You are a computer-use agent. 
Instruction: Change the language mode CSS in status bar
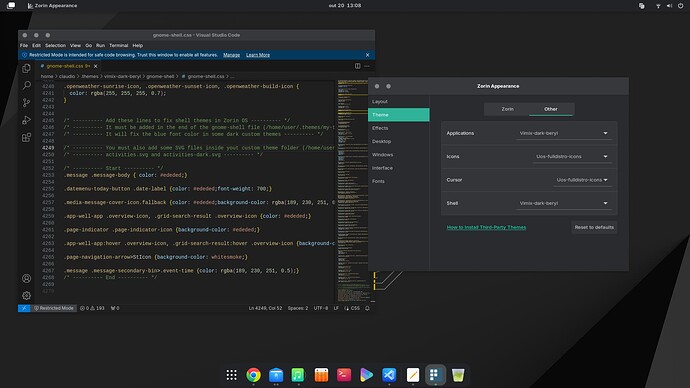pos(355,308)
